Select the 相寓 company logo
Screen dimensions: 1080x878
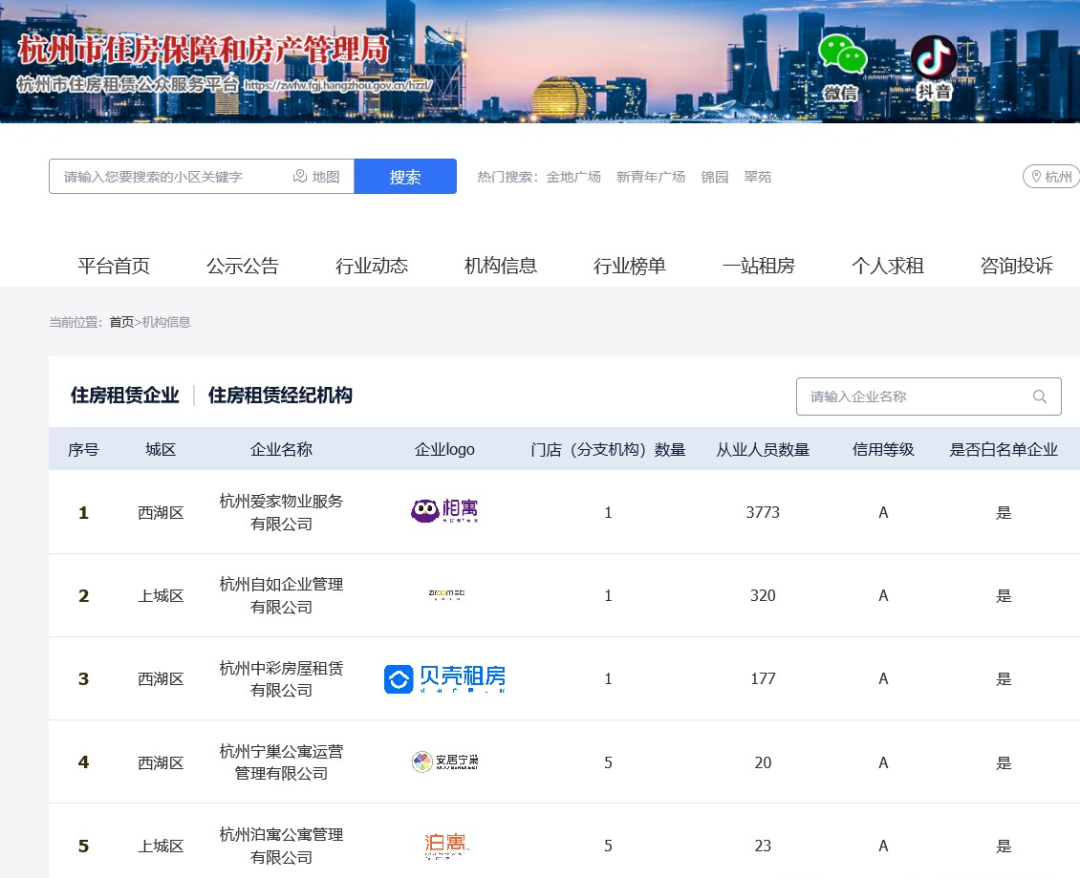444,511
